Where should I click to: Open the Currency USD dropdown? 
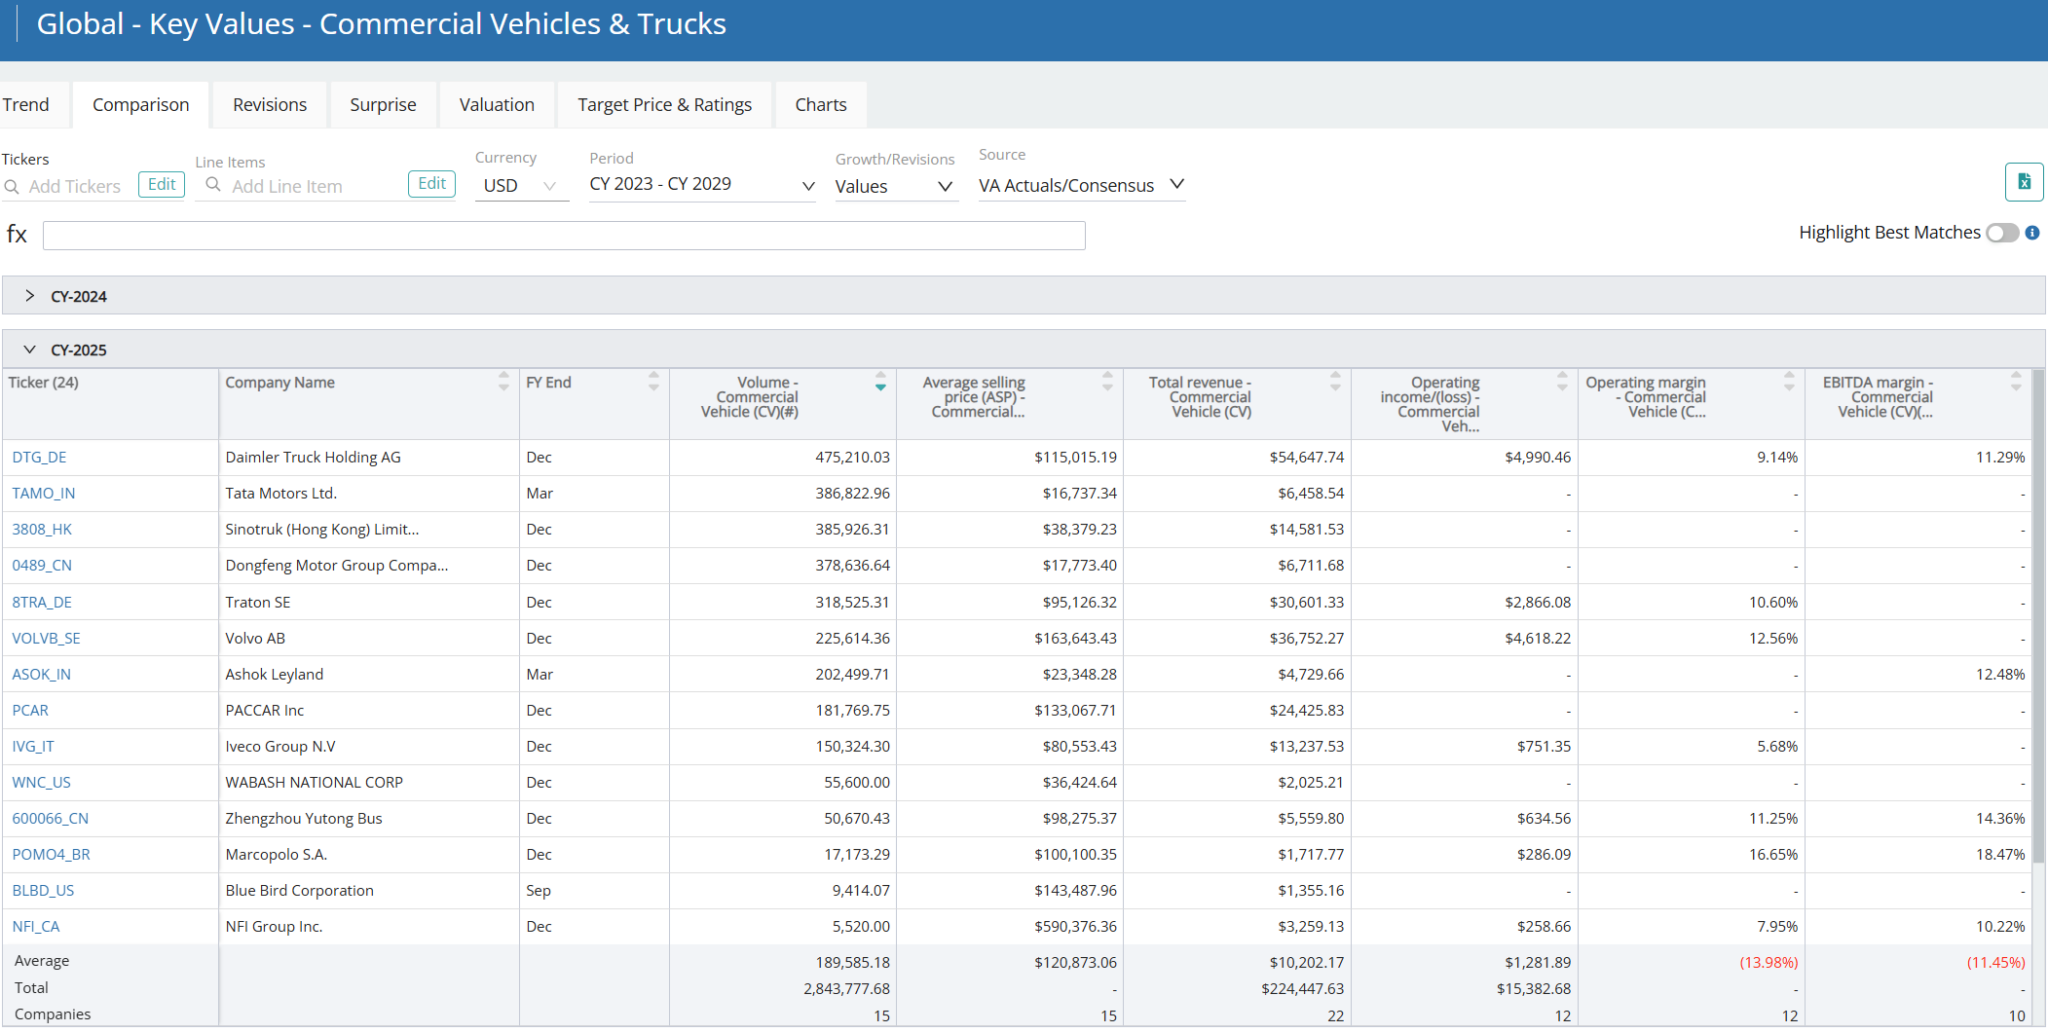pos(521,186)
